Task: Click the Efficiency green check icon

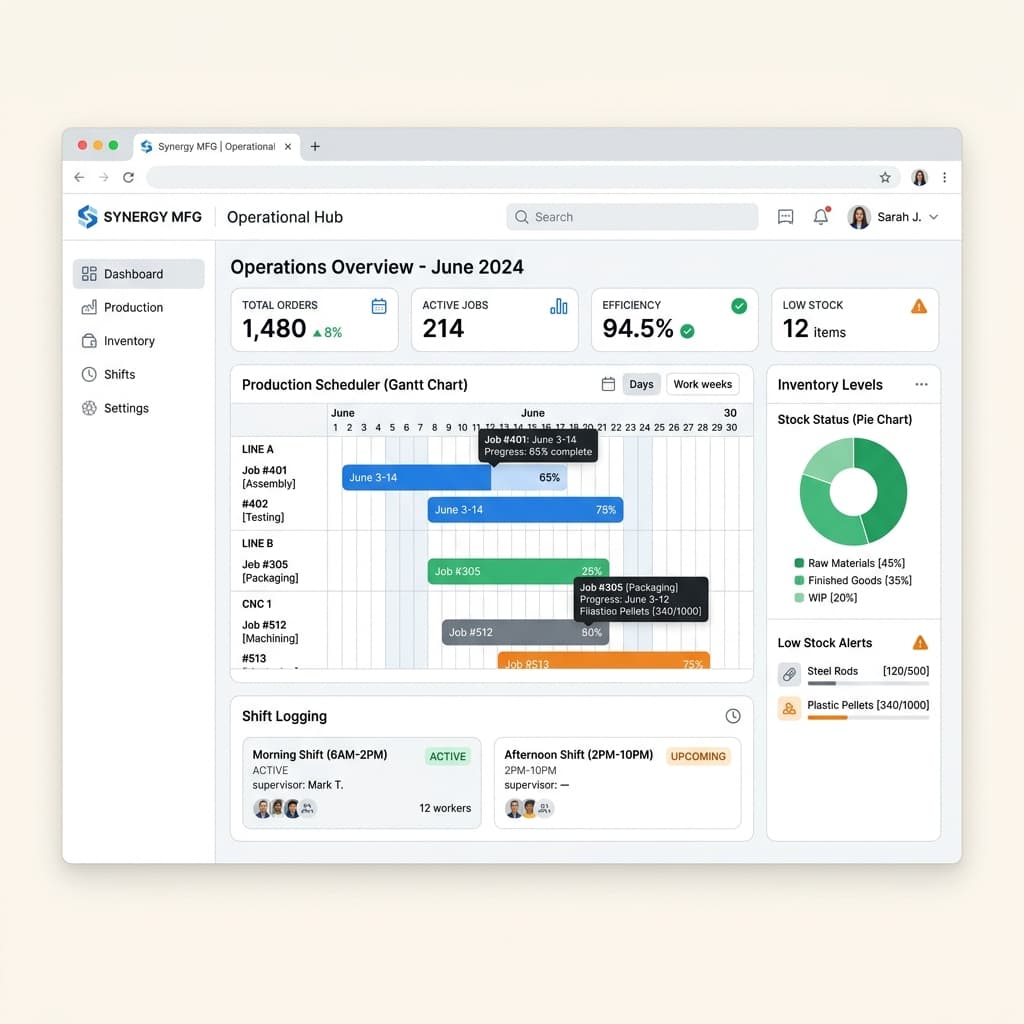Action: (x=739, y=306)
